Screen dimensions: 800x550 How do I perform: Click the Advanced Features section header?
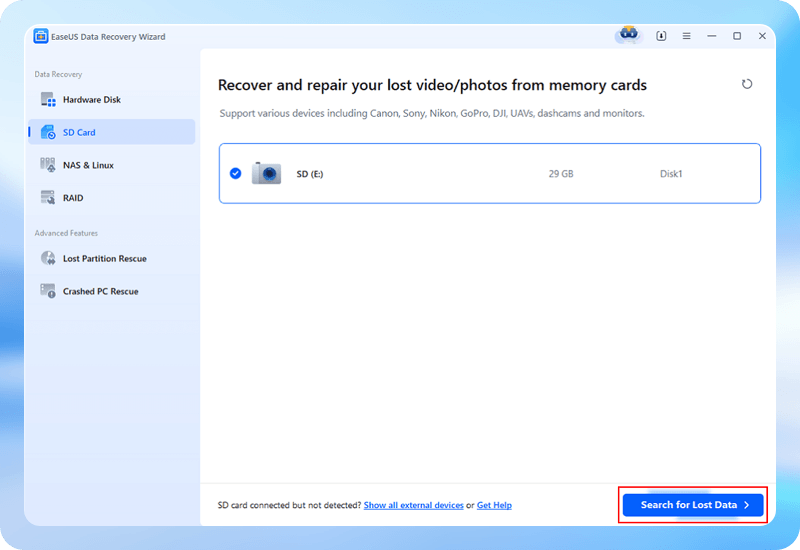(66, 233)
